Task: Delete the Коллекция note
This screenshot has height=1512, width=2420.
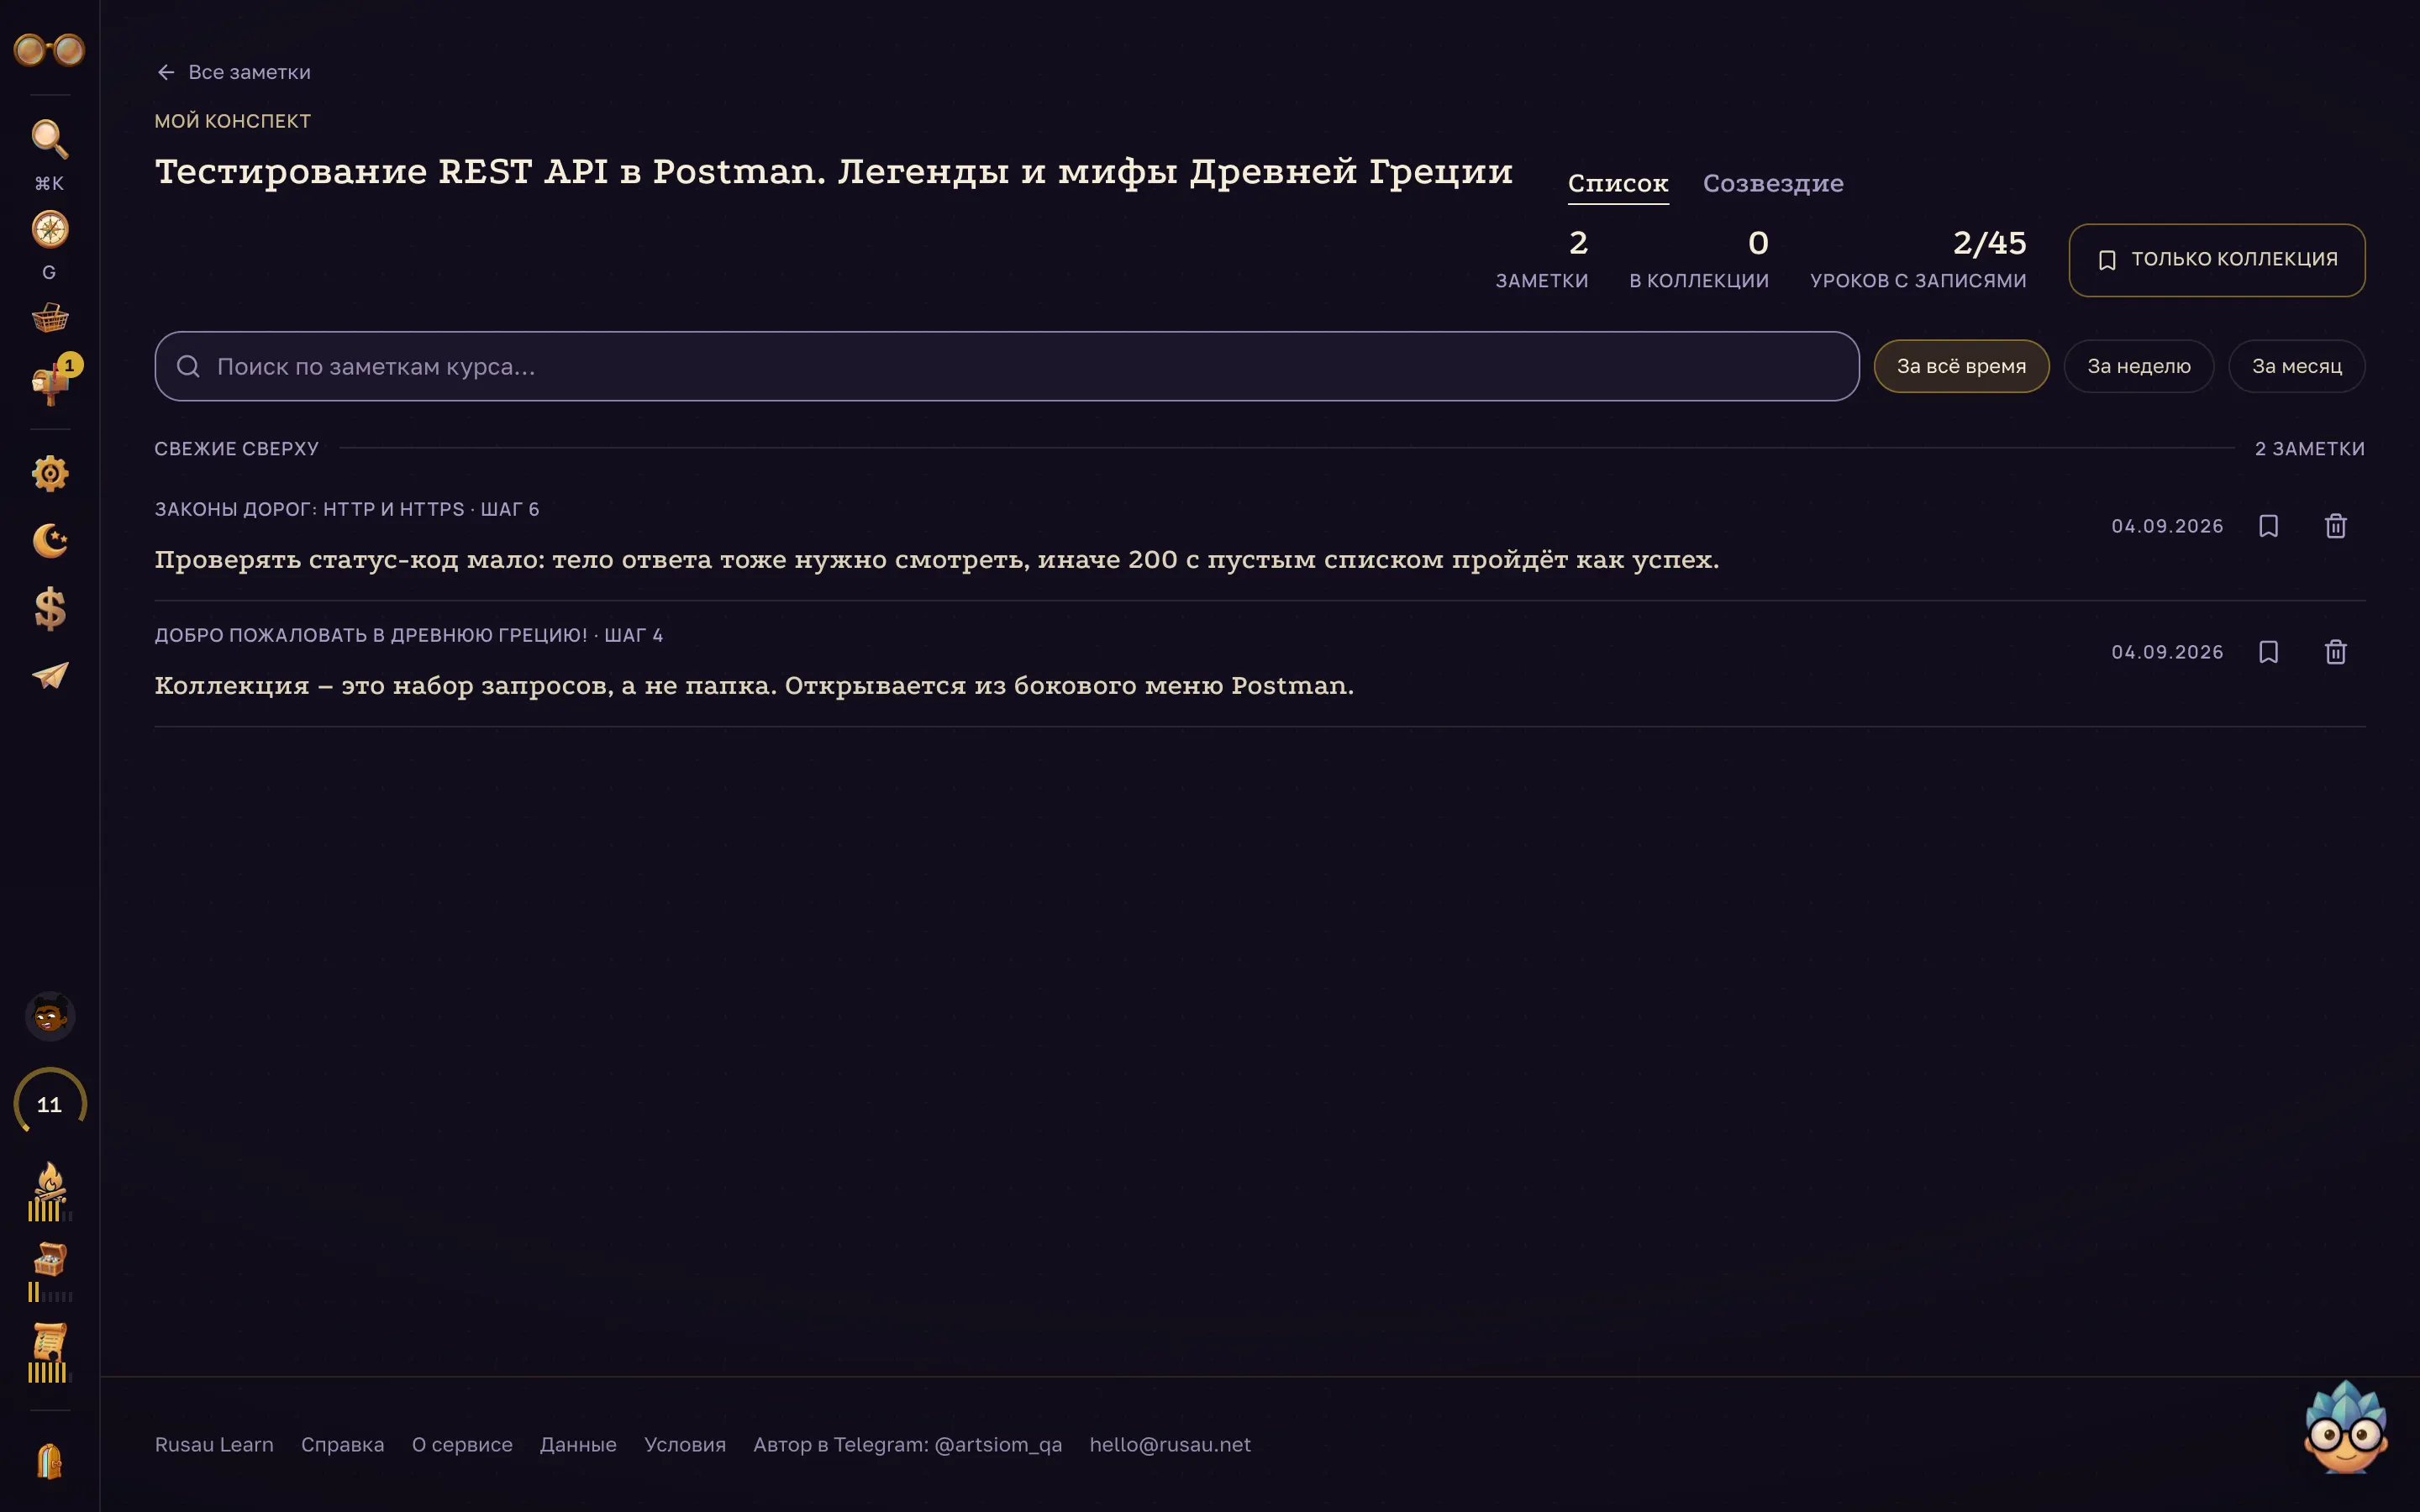Action: click(x=2335, y=652)
